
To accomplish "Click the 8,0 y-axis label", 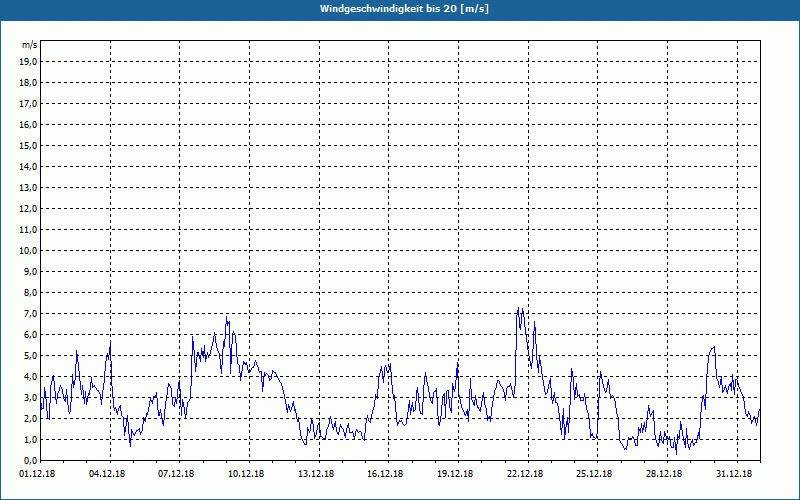I will click(x=30, y=292).
